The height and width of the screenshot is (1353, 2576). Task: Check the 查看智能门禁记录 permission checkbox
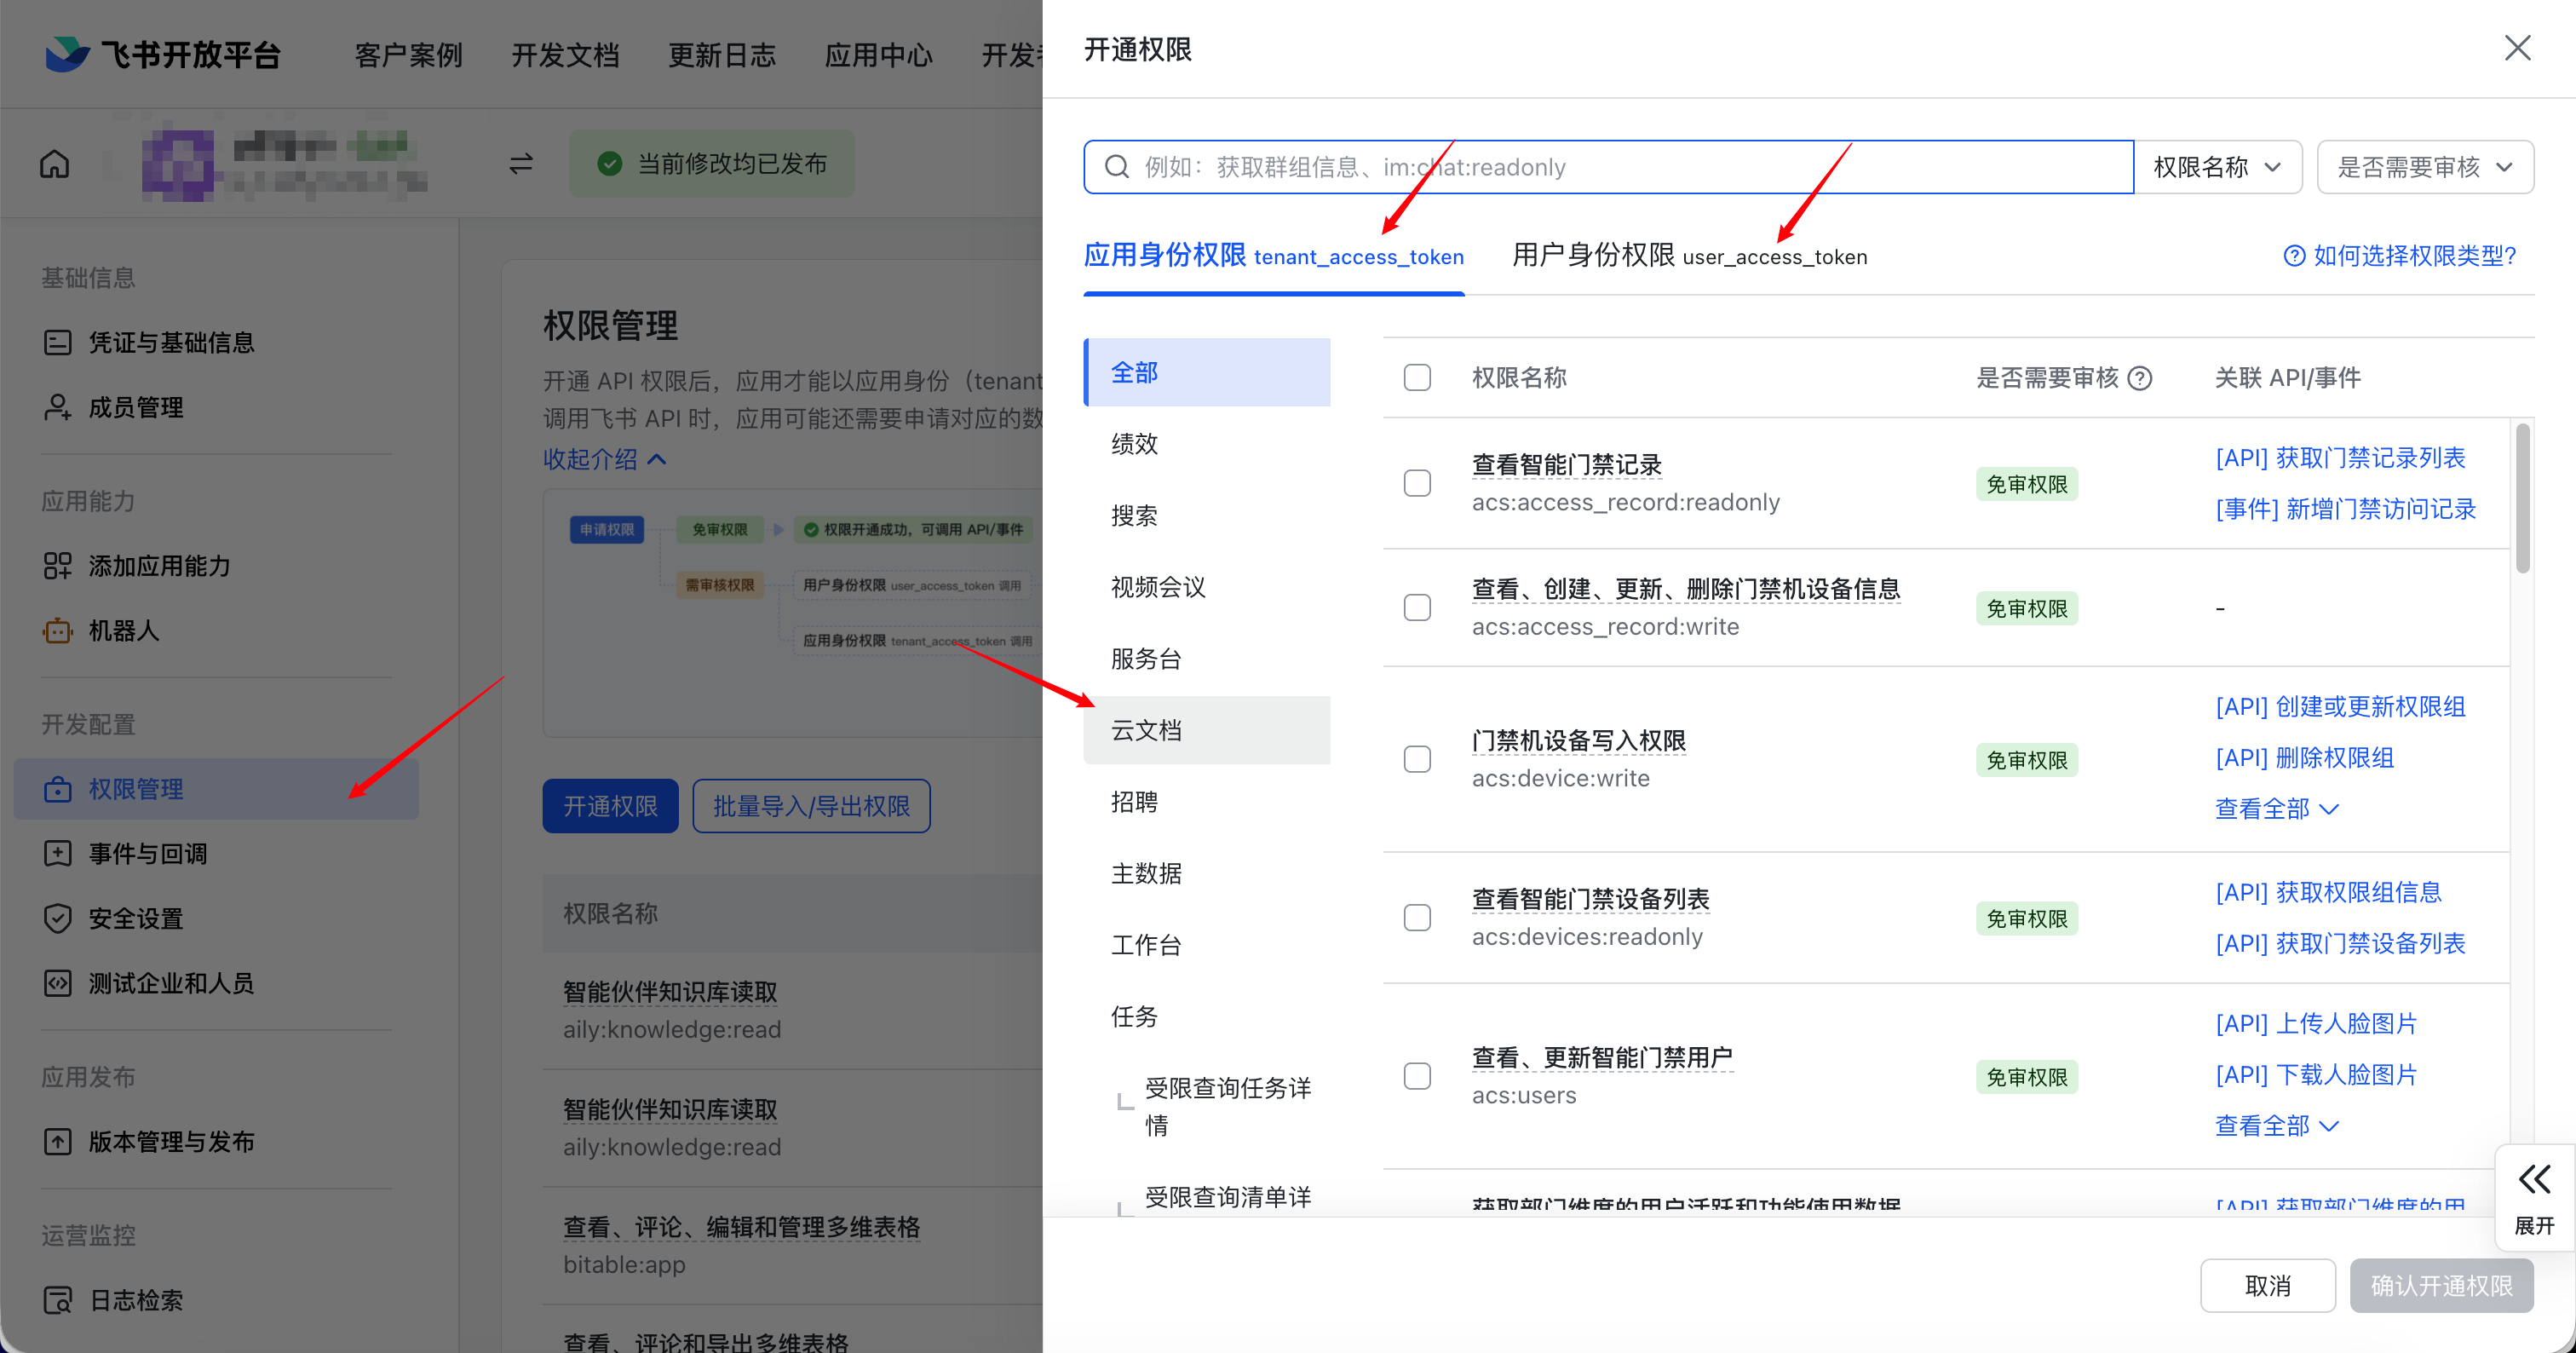point(1417,483)
